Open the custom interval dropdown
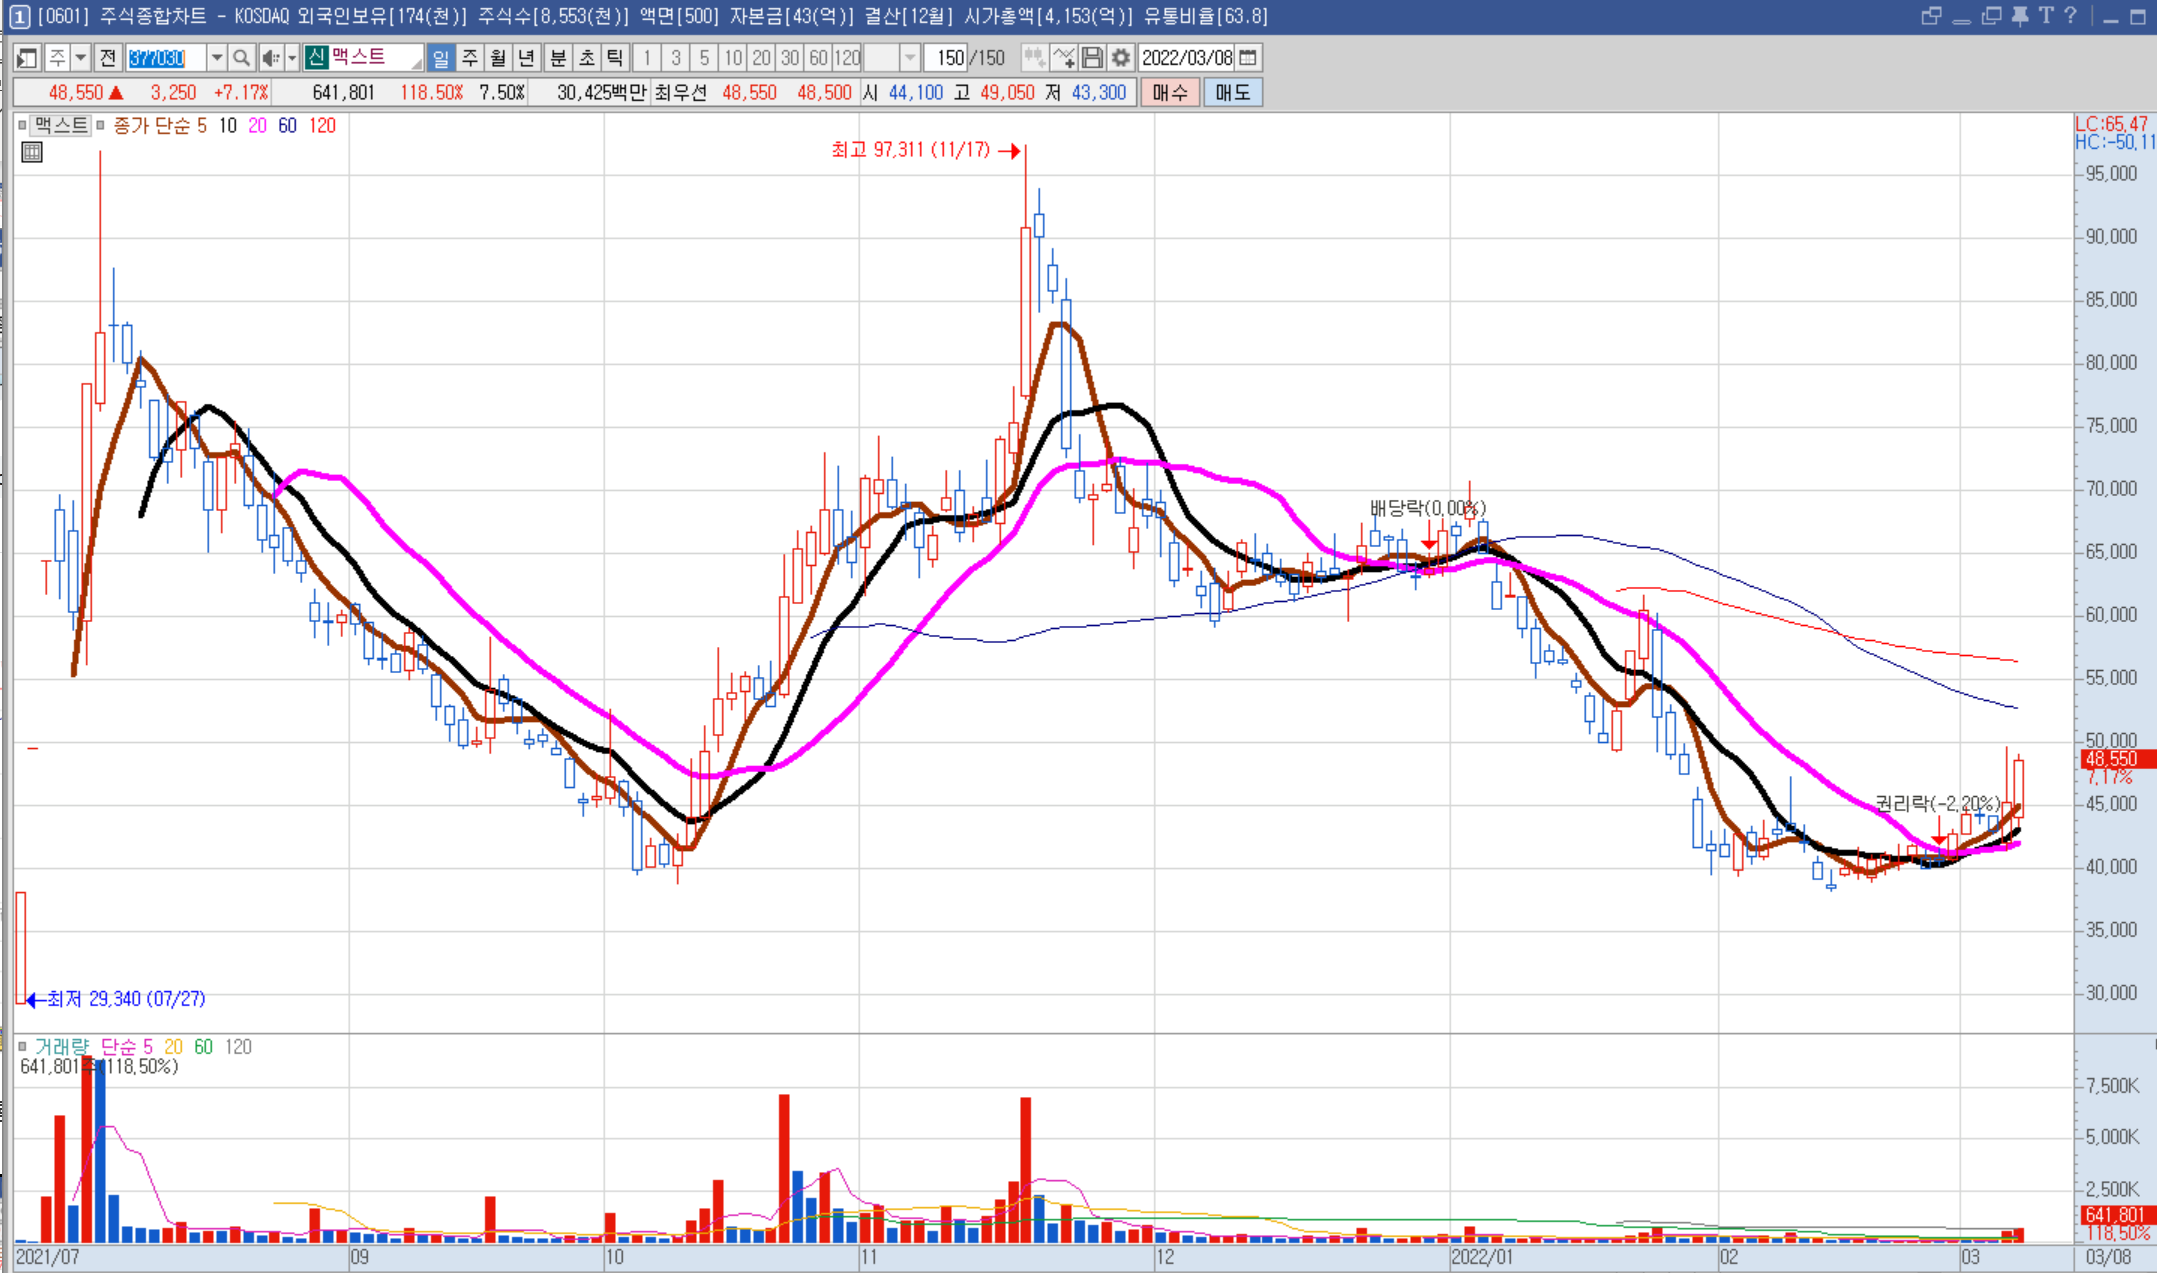The width and height of the screenshot is (2157, 1273). [909, 58]
